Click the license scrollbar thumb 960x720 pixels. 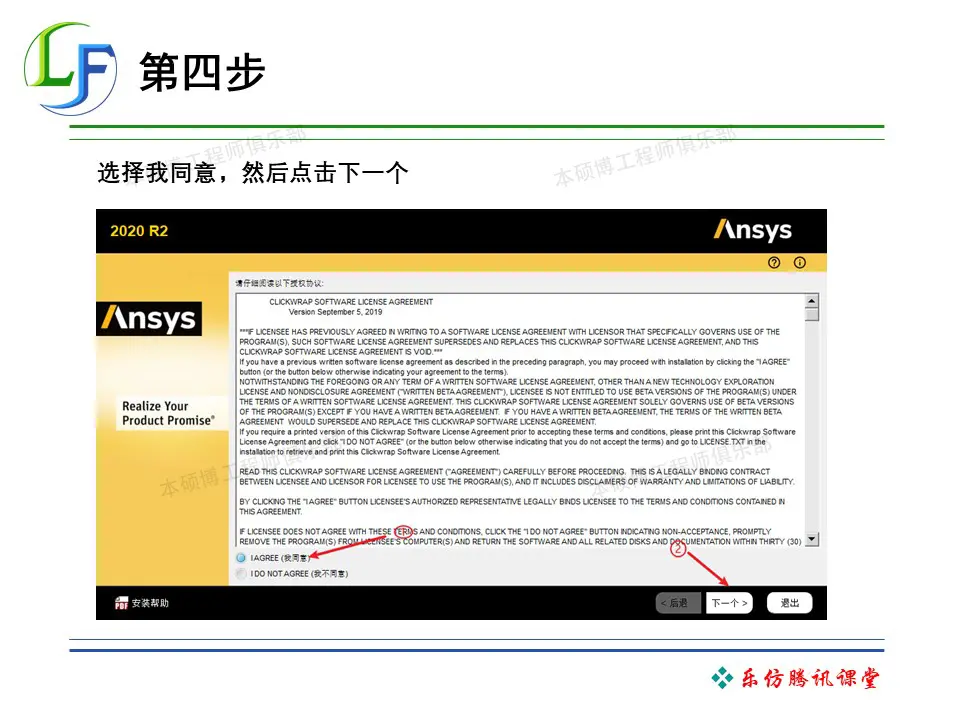(x=812, y=315)
